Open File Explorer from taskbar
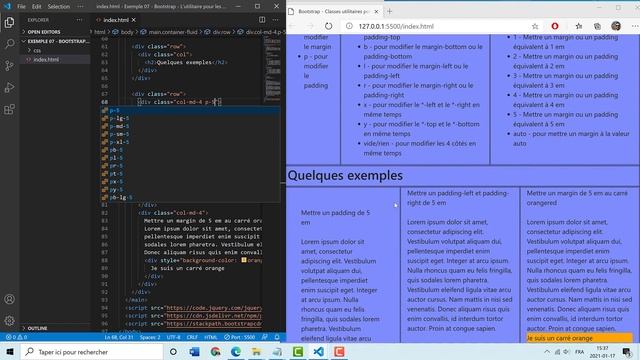This screenshot has width=640, height=360. (256, 352)
